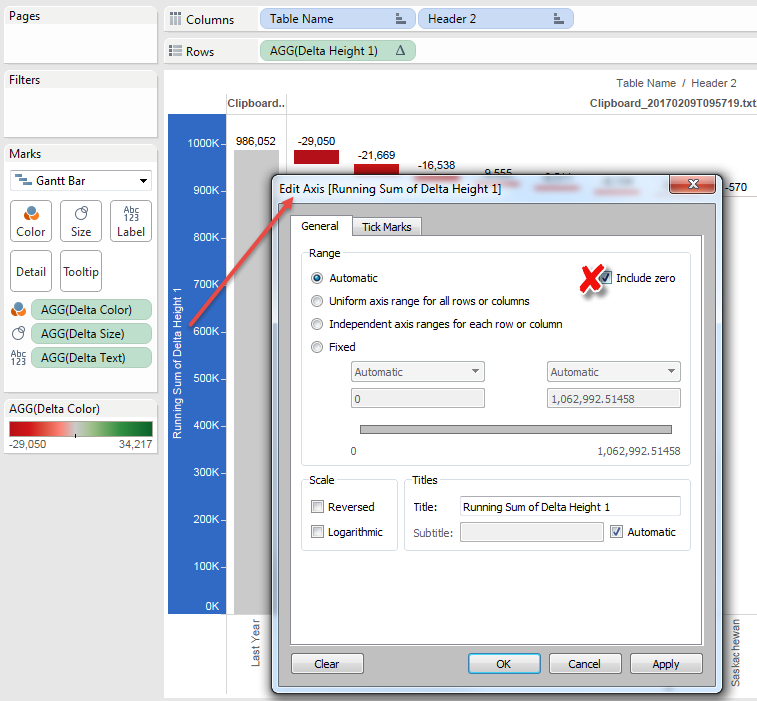Image resolution: width=757 pixels, height=701 pixels.
Task: Click the AGG(Delta Color) legend gradient
Action: pos(81,429)
